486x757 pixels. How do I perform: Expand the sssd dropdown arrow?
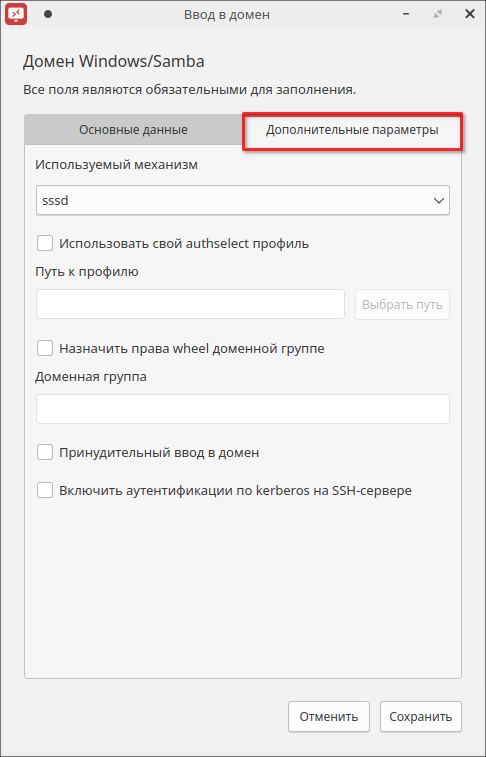pyautogui.click(x=439, y=200)
